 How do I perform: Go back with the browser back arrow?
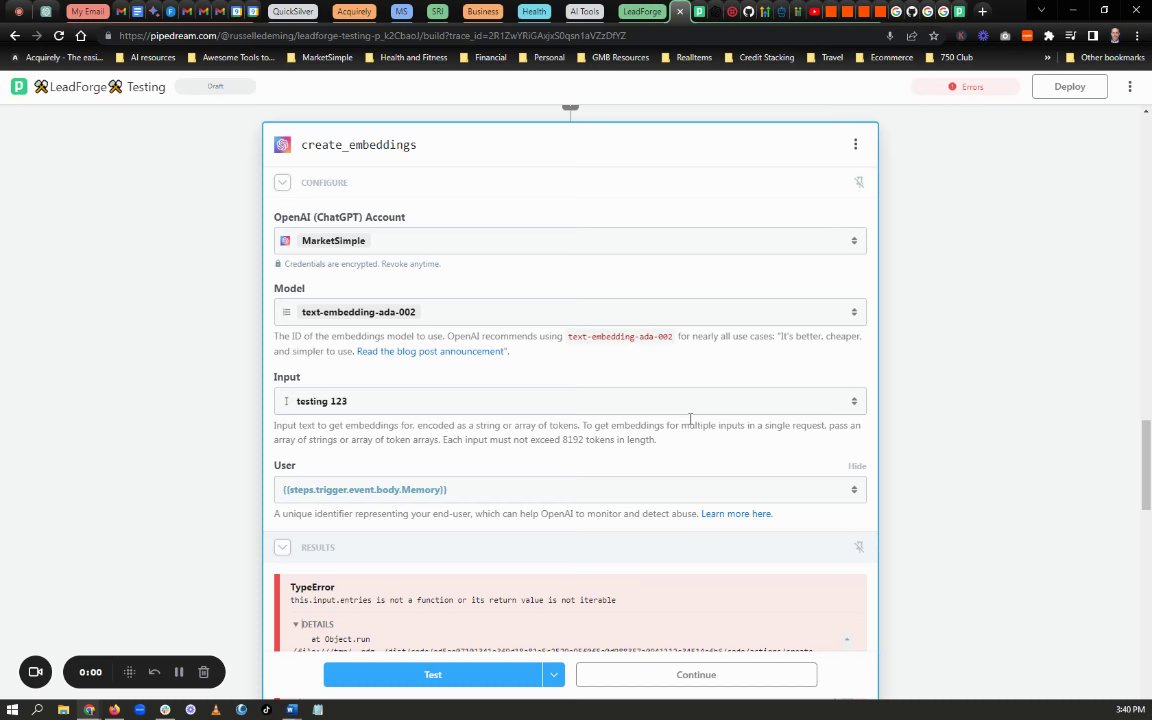[15, 35]
